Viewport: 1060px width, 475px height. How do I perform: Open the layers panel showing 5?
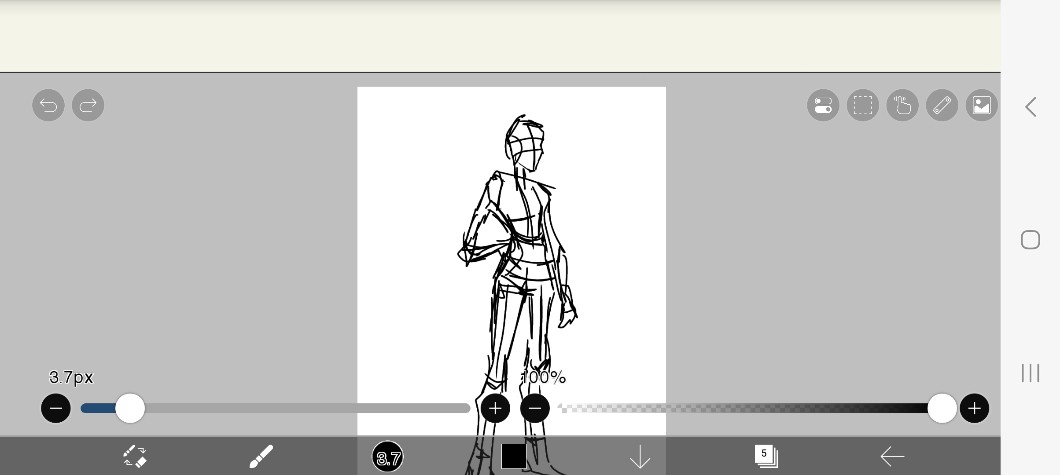click(x=766, y=456)
